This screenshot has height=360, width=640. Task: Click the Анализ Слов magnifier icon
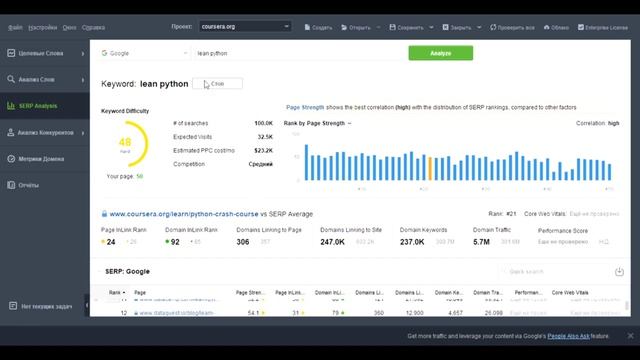(11, 79)
